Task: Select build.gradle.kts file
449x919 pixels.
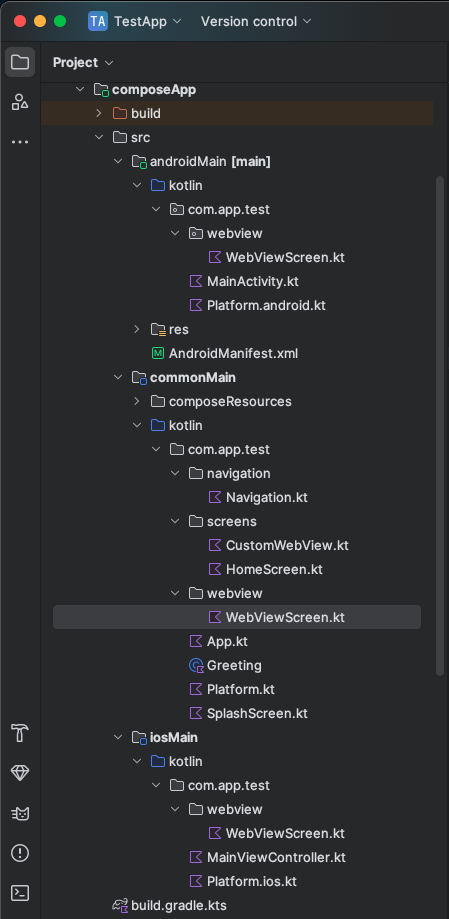Action: [170, 905]
